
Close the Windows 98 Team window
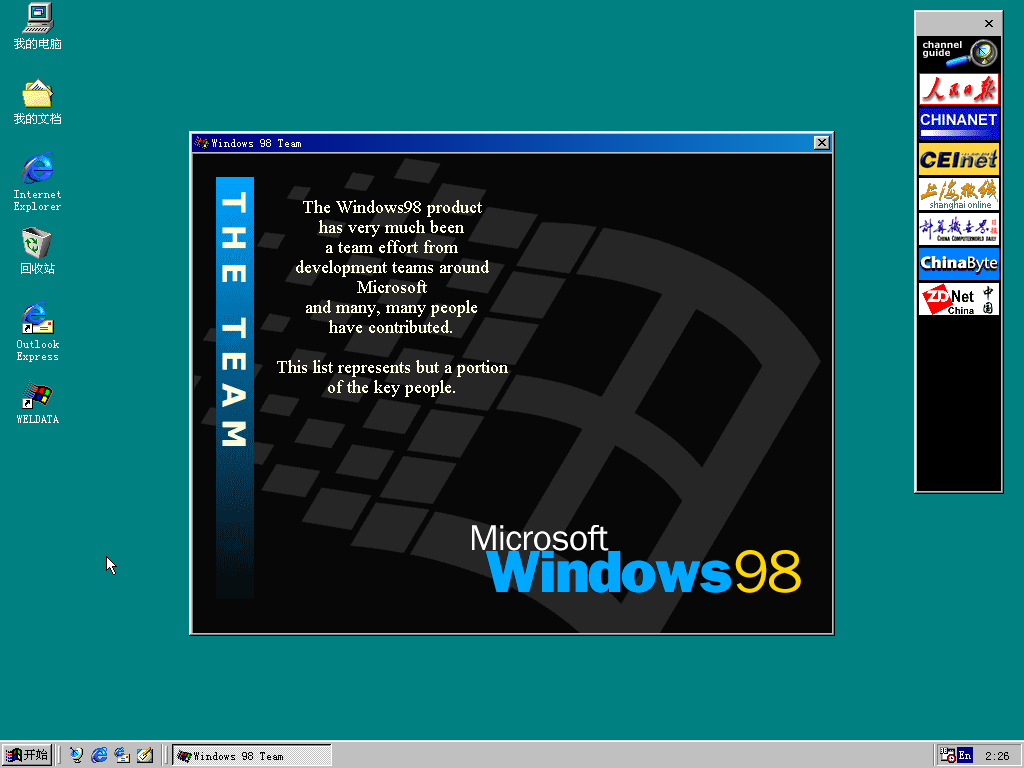[x=821, y=143]
